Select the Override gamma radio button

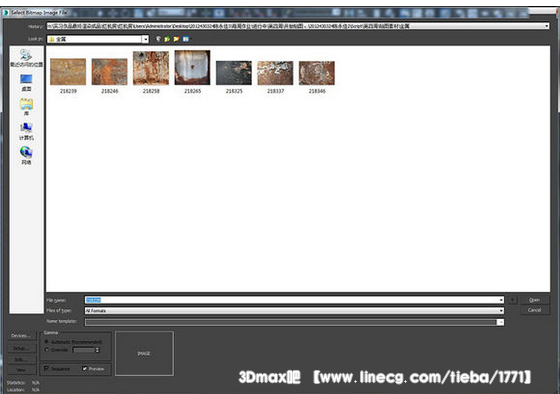pos(46,350)
